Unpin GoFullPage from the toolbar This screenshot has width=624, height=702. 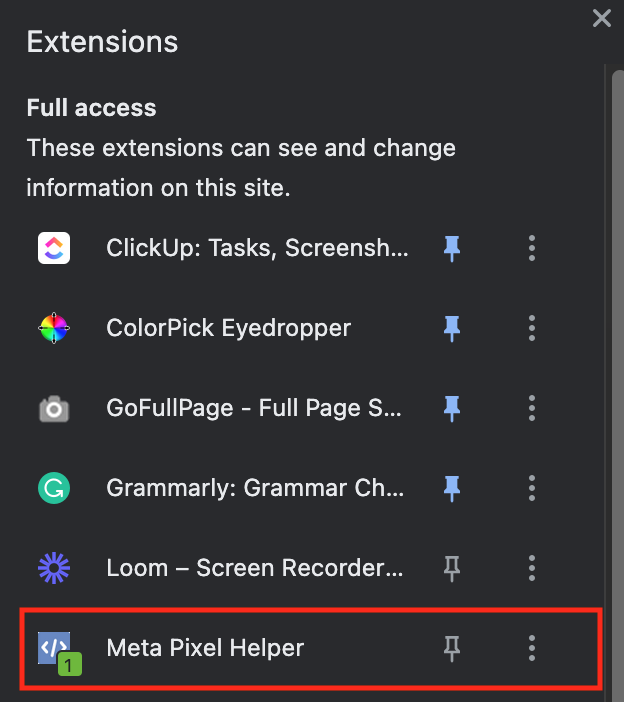pos(452,408)
